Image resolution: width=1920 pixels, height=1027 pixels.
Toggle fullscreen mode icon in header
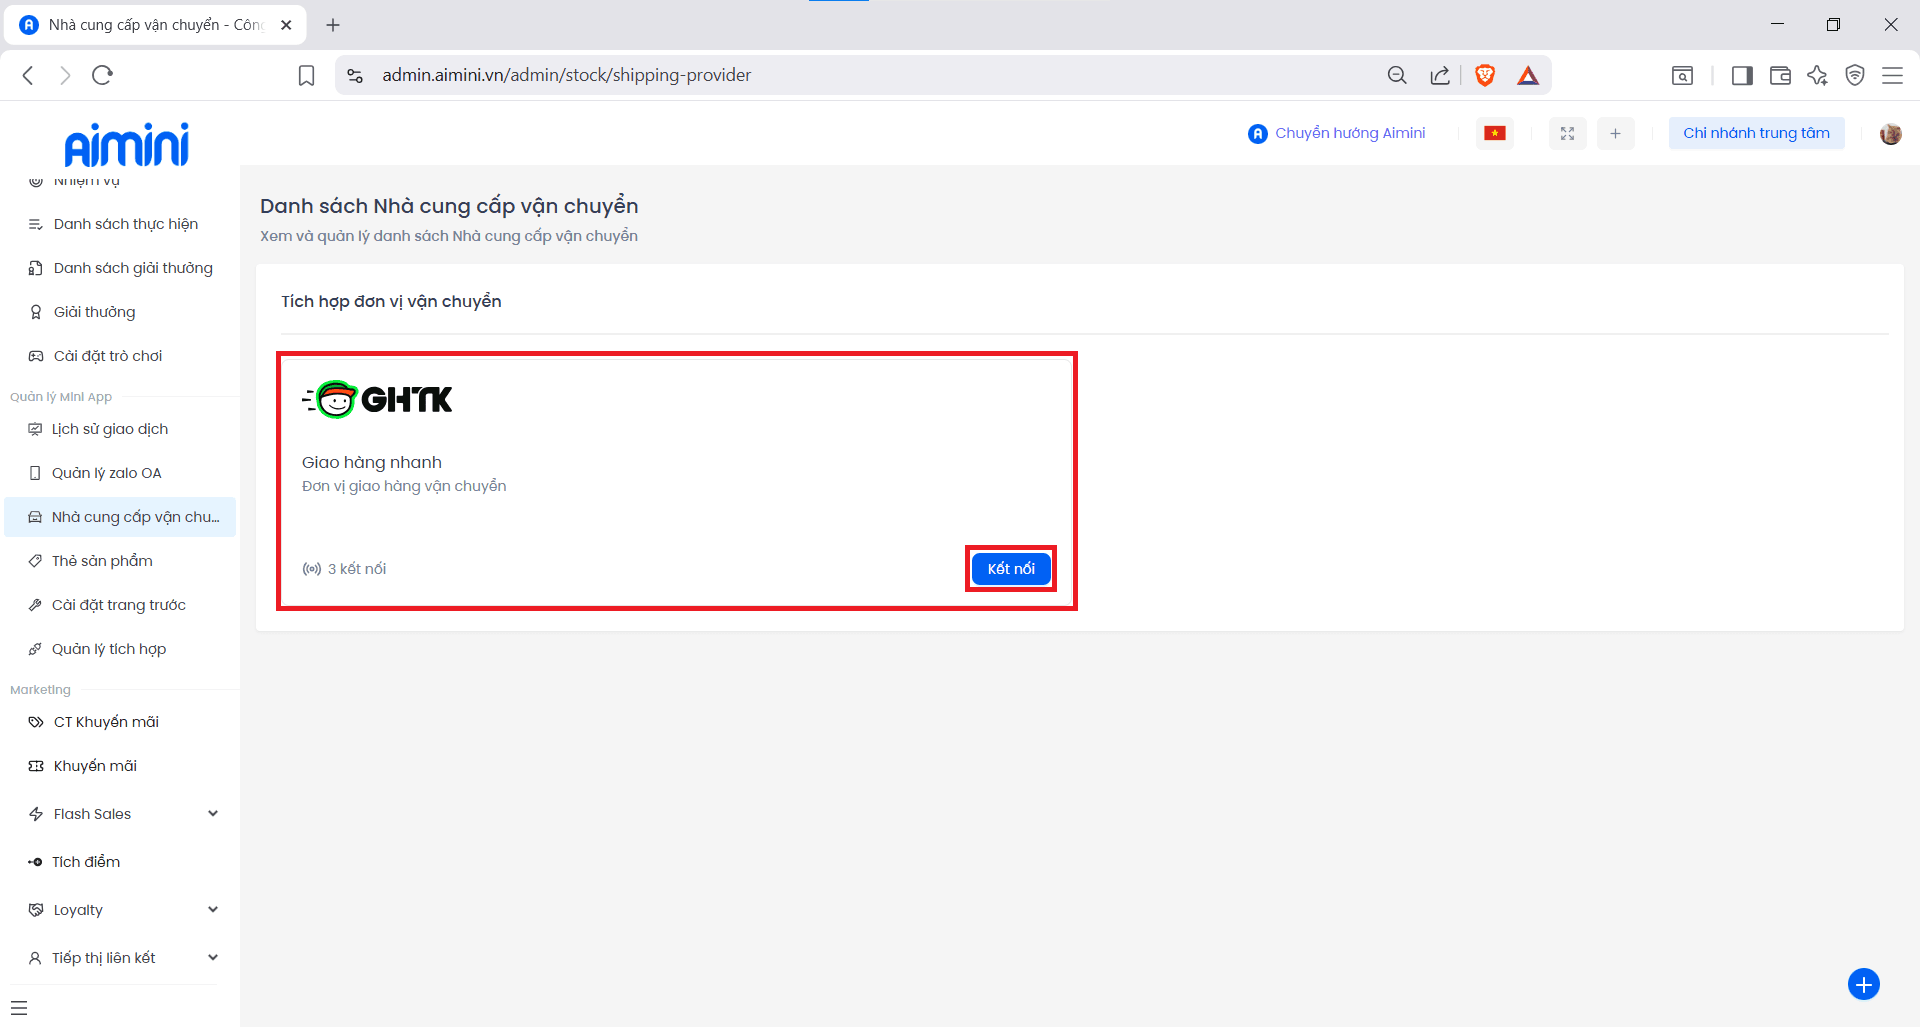1567,133
